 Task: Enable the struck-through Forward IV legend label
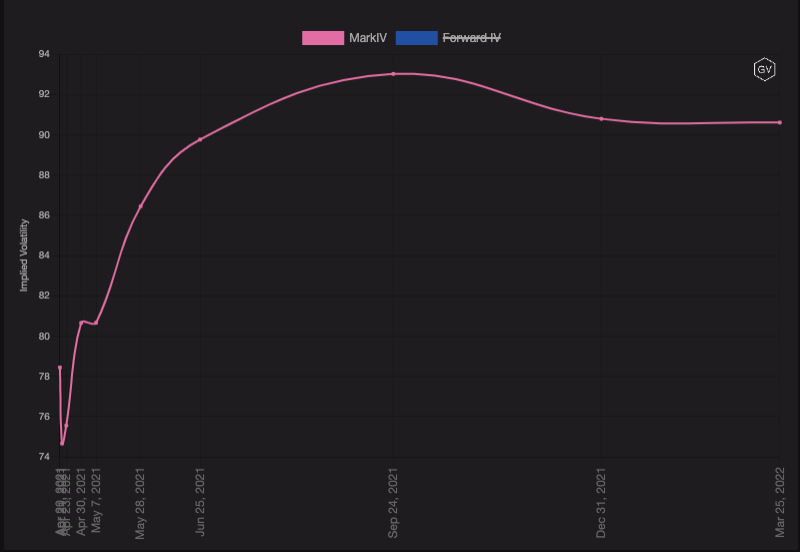tap(471, 38)
